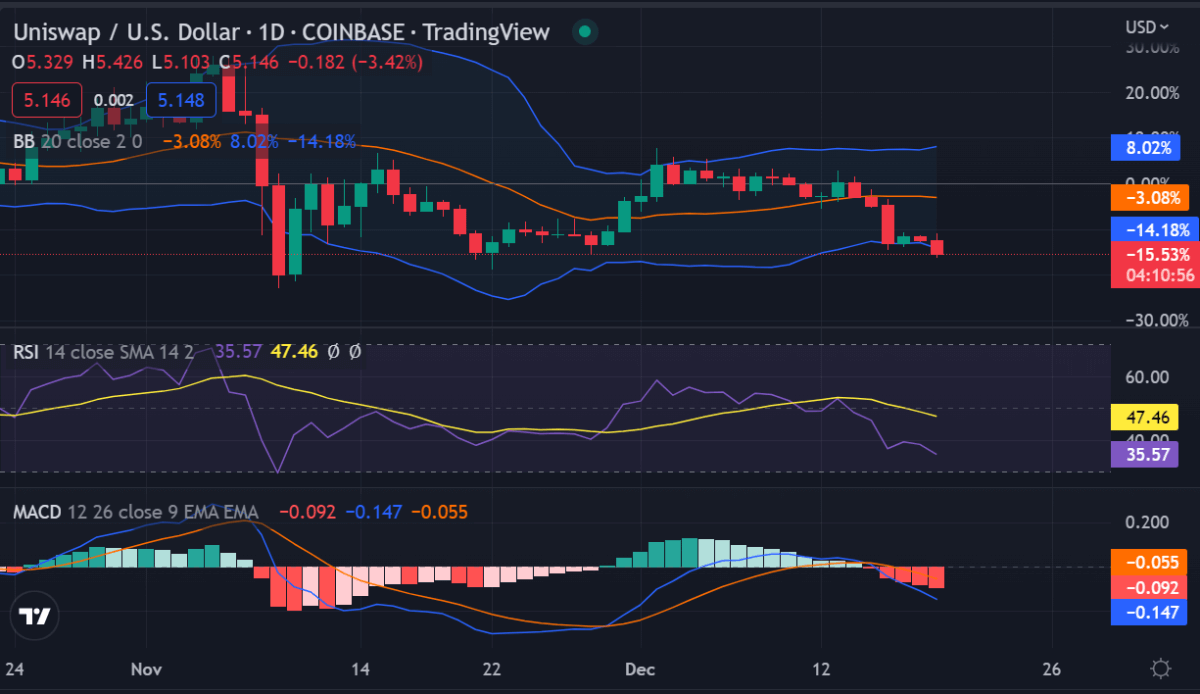Click the 0.200 MACD axis label
This screenshot has height=694, width=1200.
point(1148,523)
